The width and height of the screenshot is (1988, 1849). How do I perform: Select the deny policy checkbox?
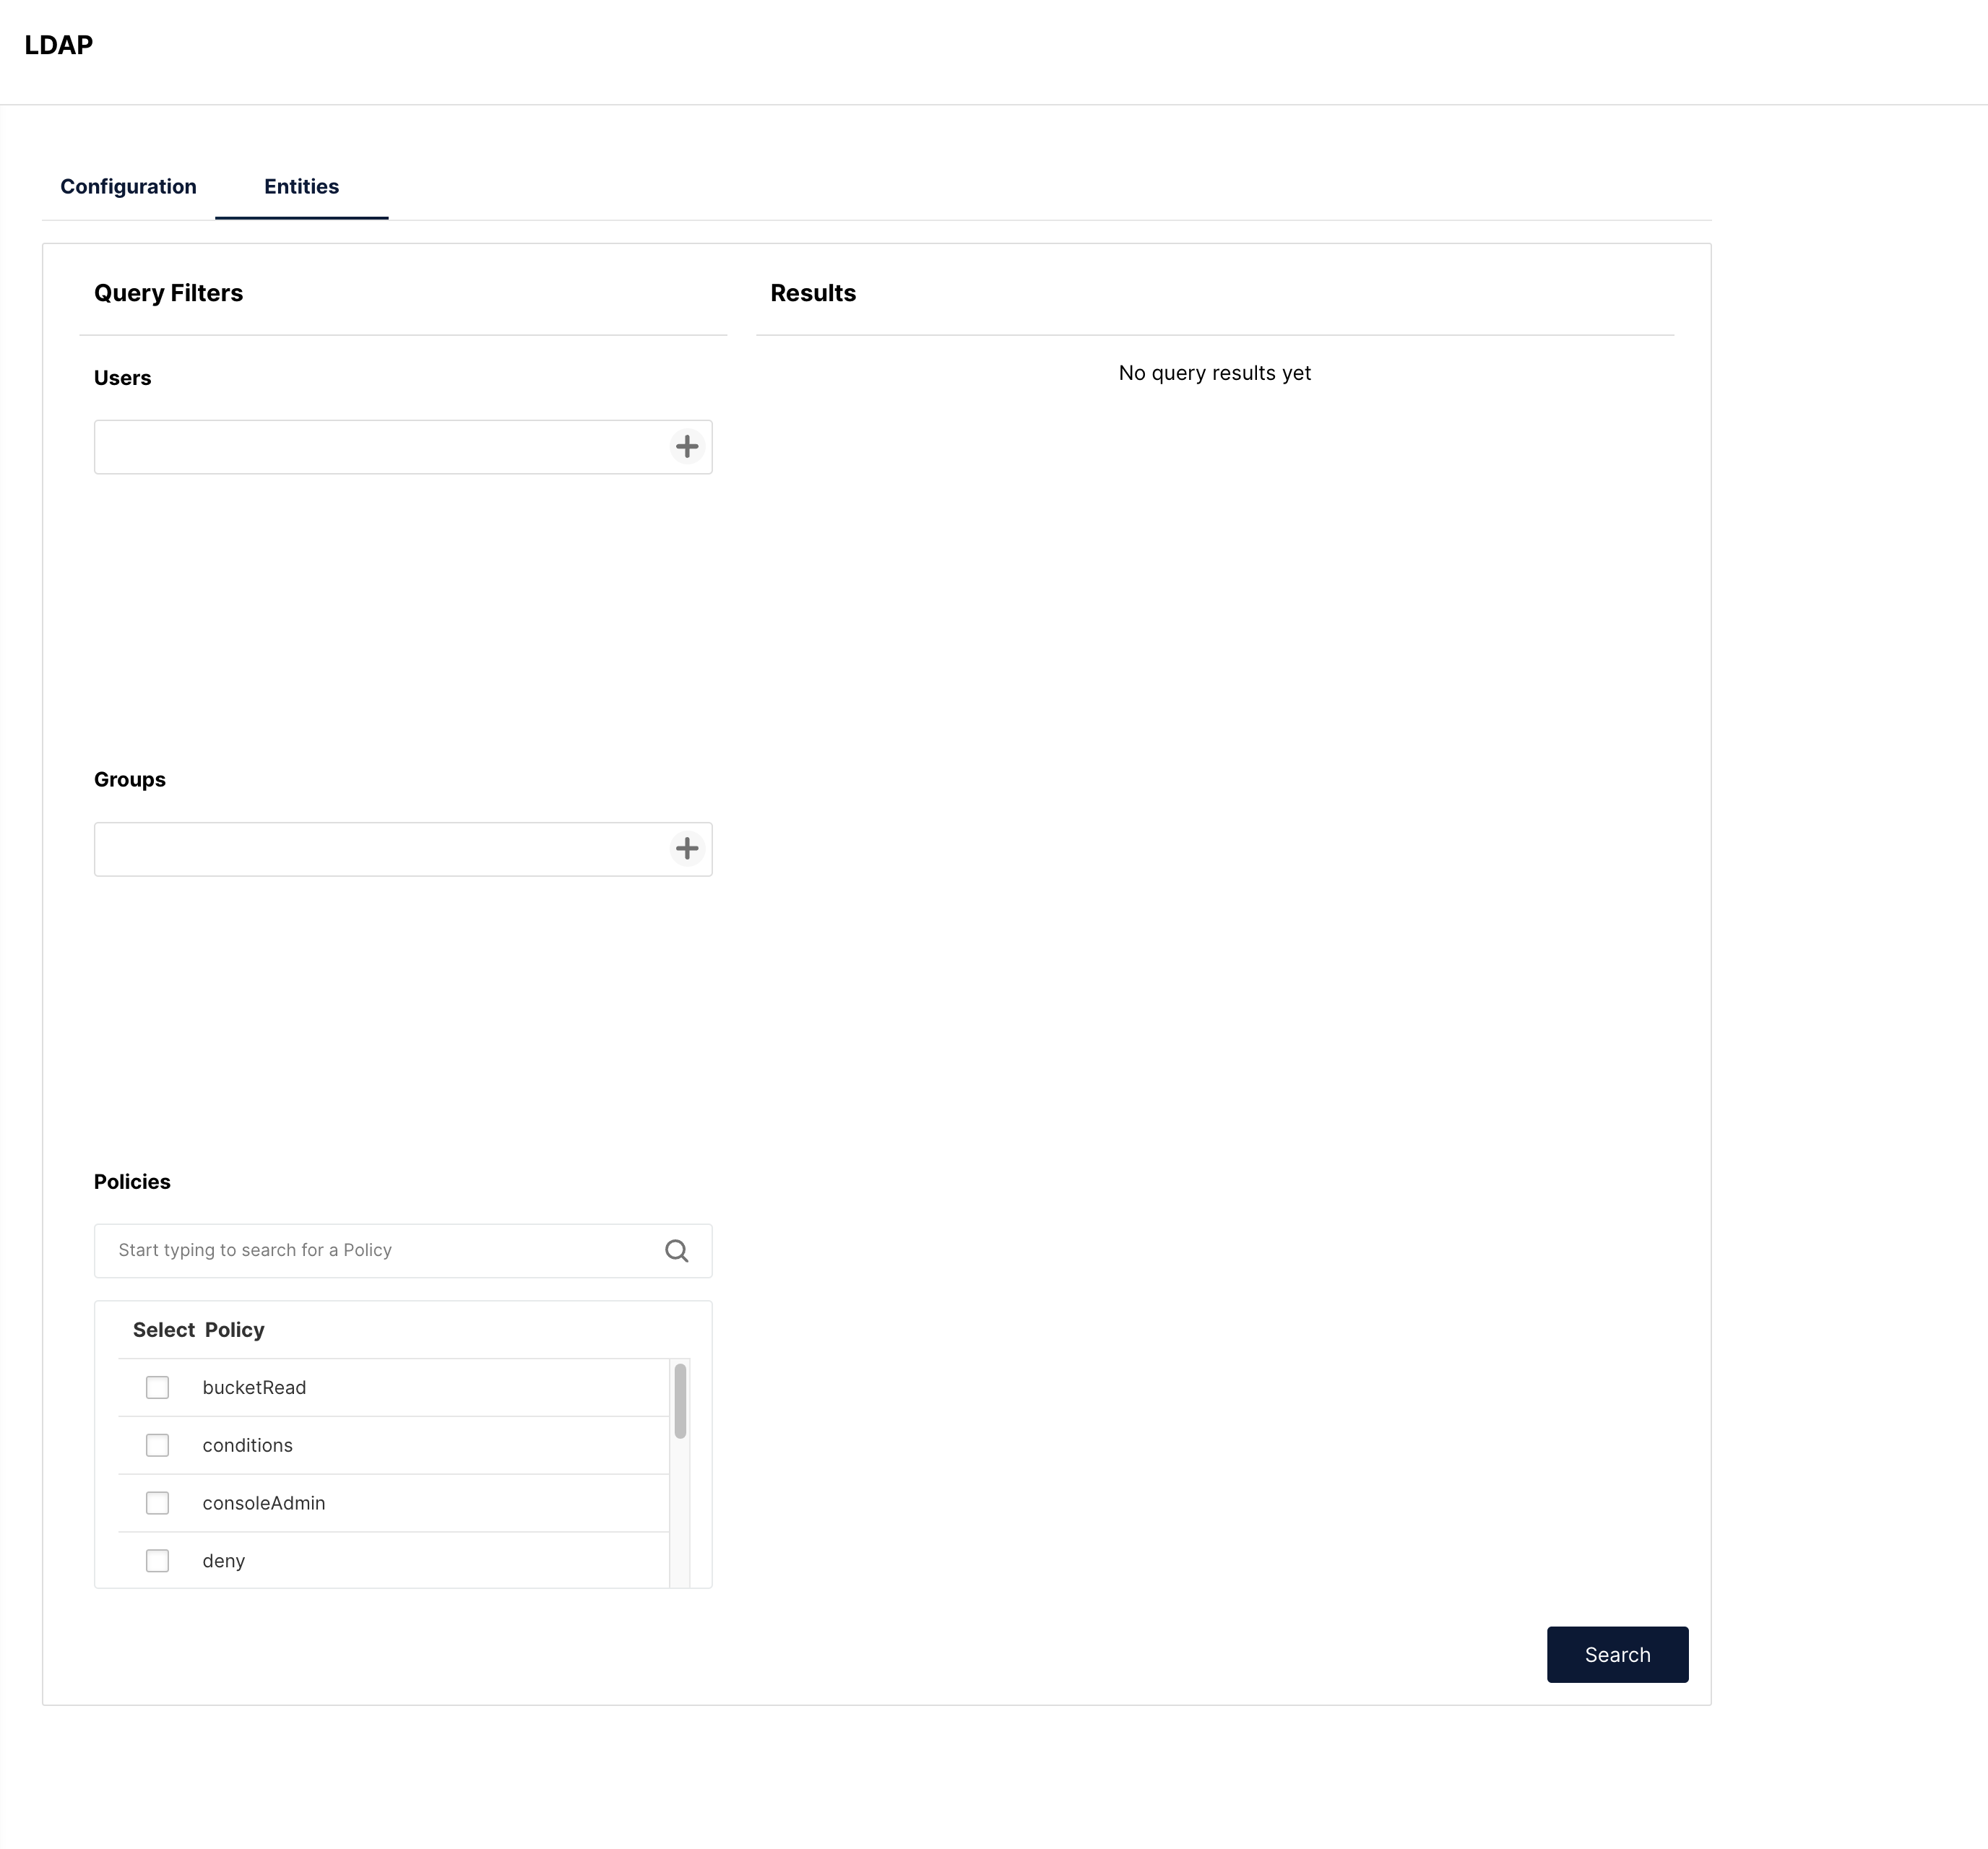[157, 1560]
